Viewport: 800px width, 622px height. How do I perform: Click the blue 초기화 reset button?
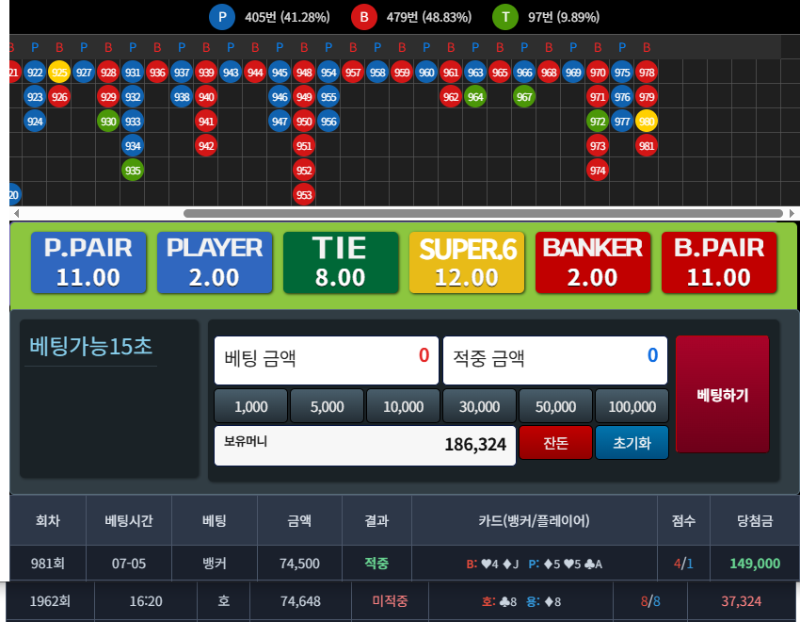click(x=632, y=442)
